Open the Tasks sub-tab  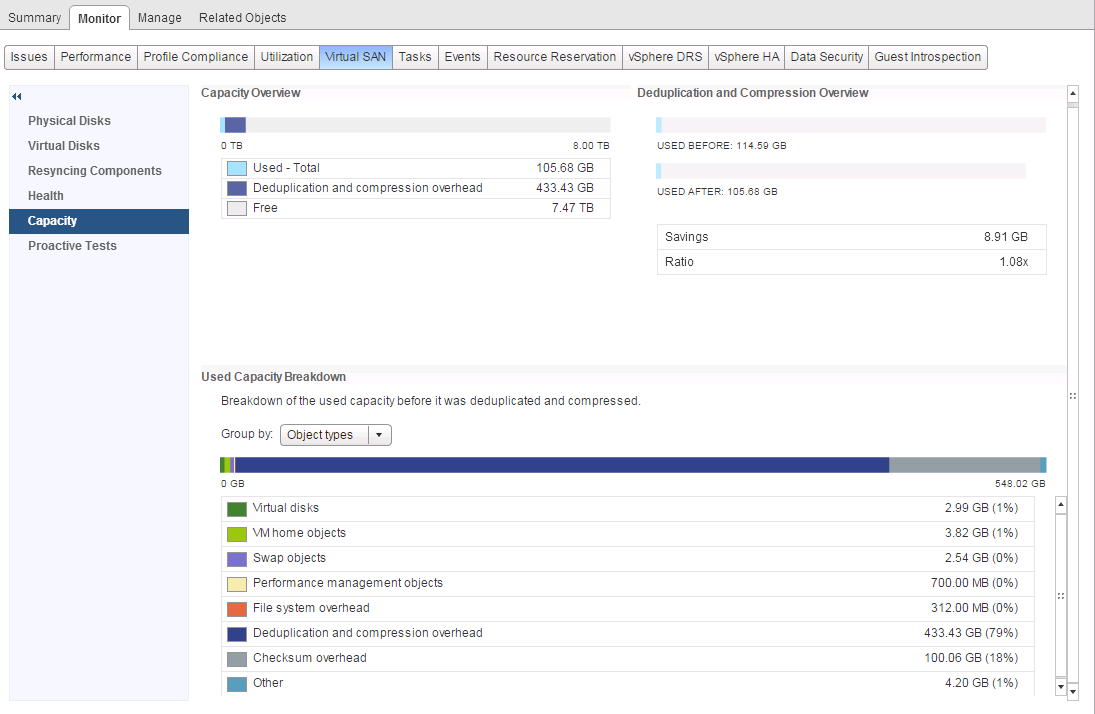(415, 57)
